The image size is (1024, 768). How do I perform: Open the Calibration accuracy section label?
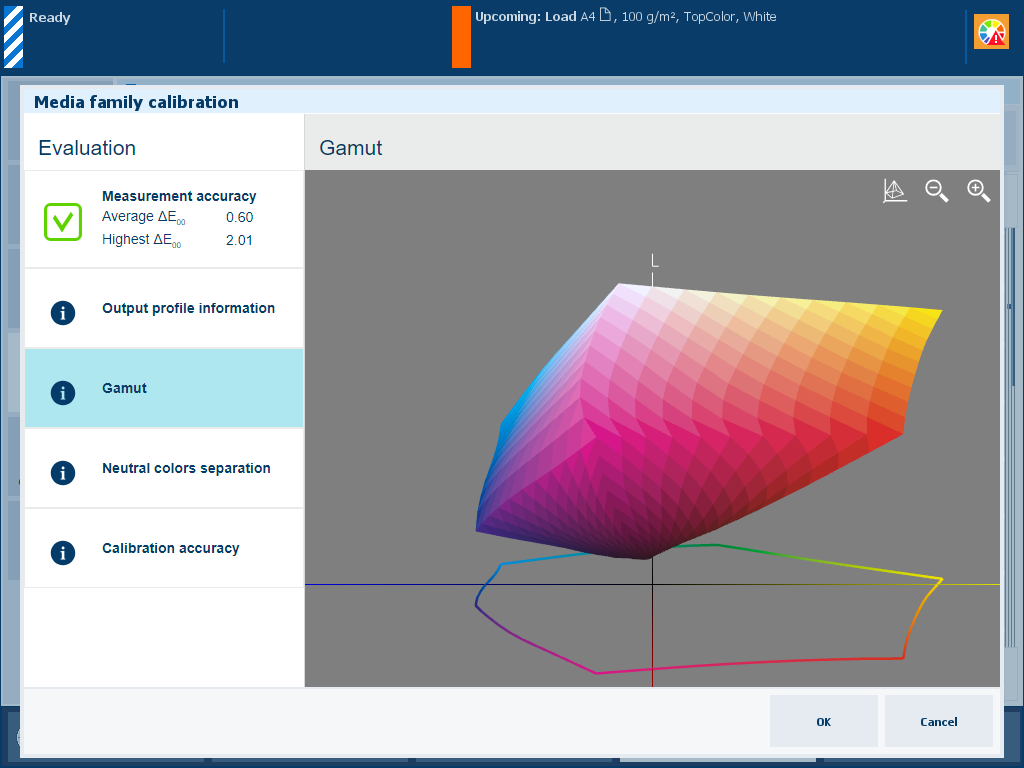tap(170, 548)
